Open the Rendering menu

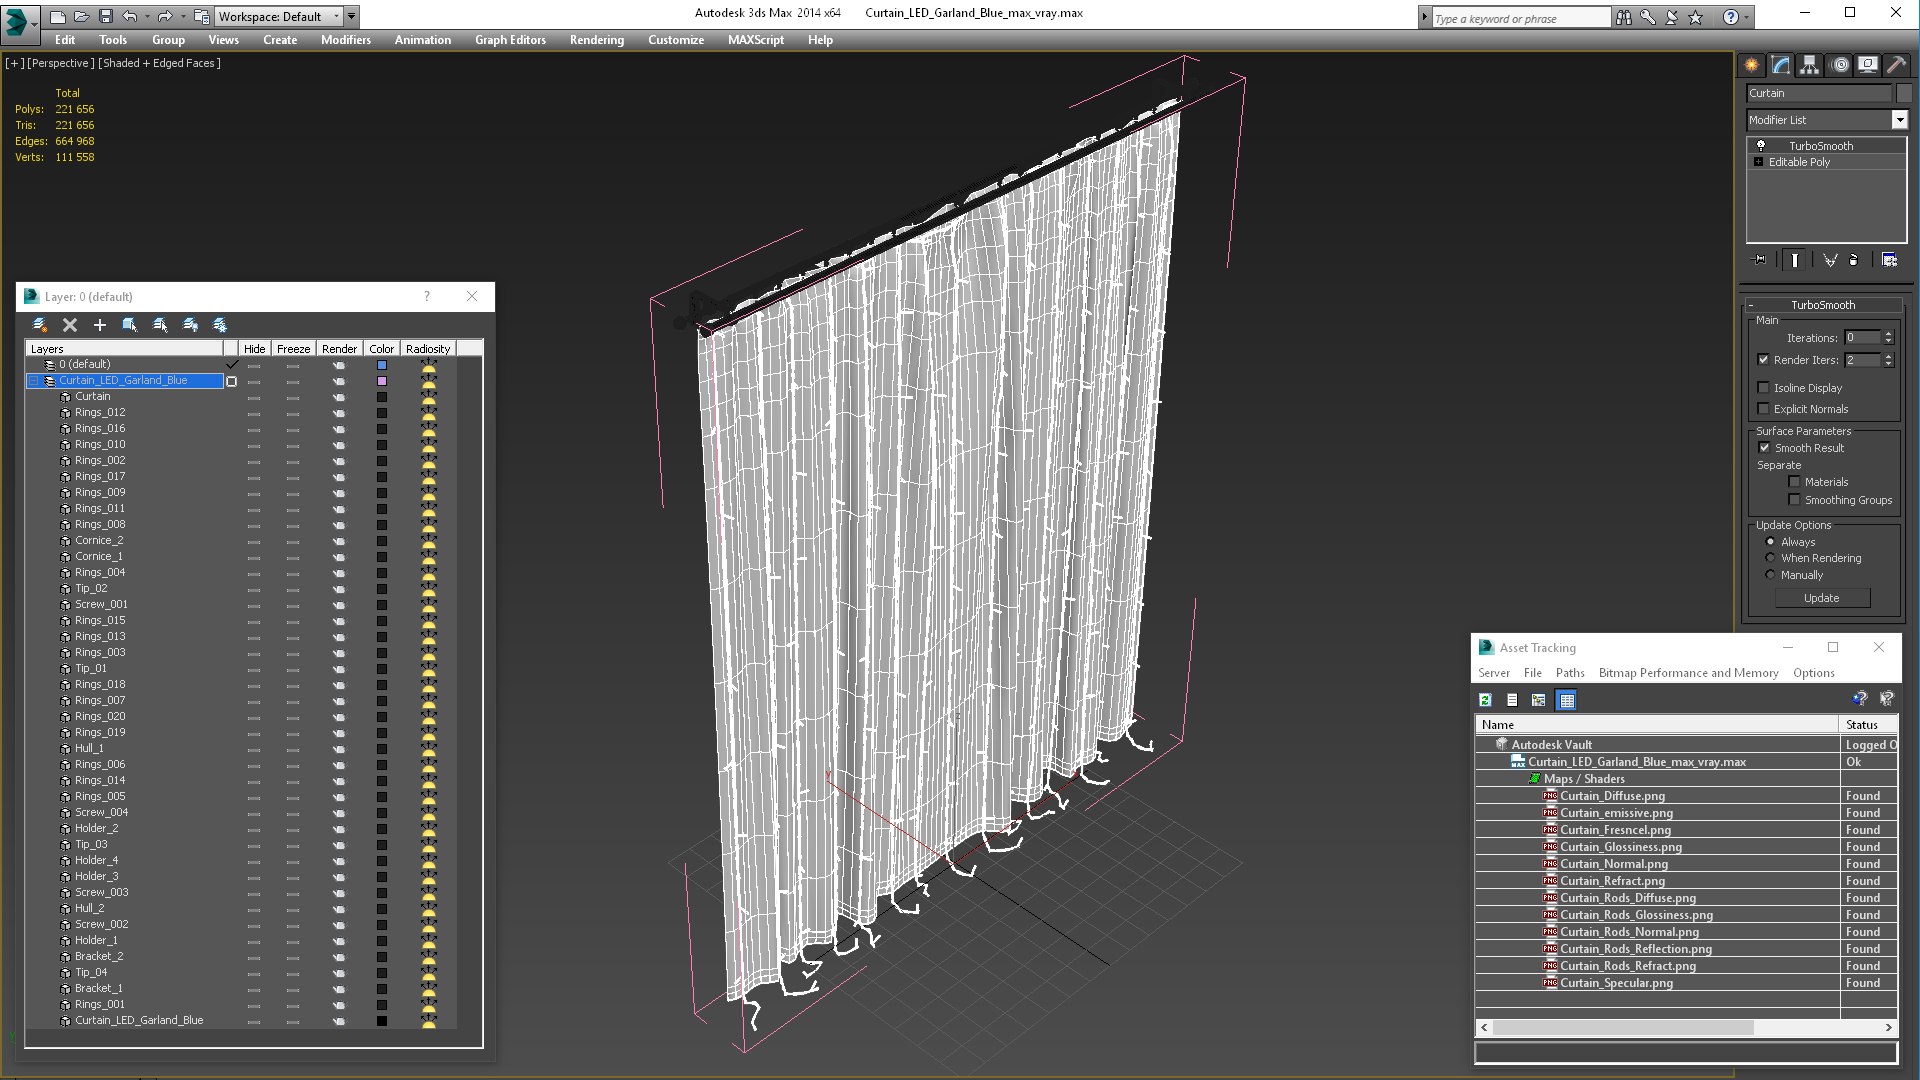[597, 40]
